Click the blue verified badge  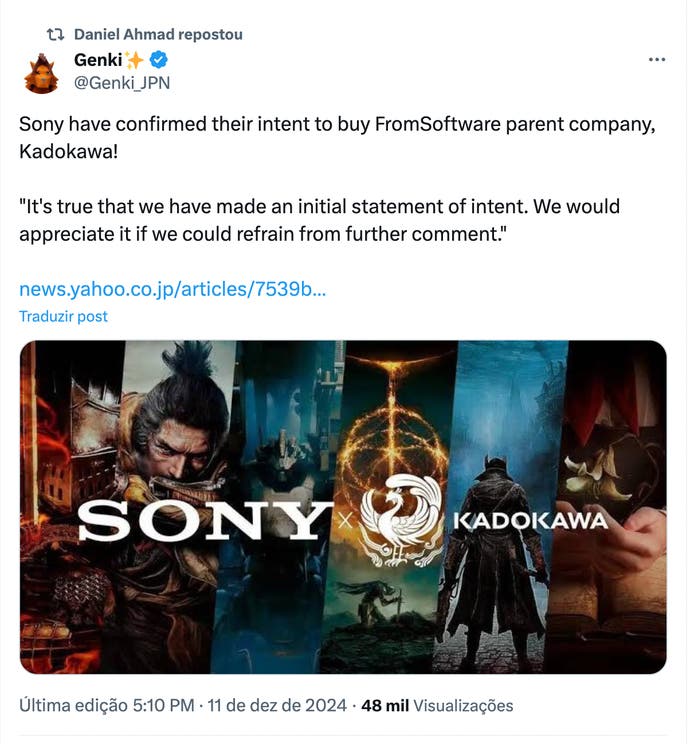point(158,61)
